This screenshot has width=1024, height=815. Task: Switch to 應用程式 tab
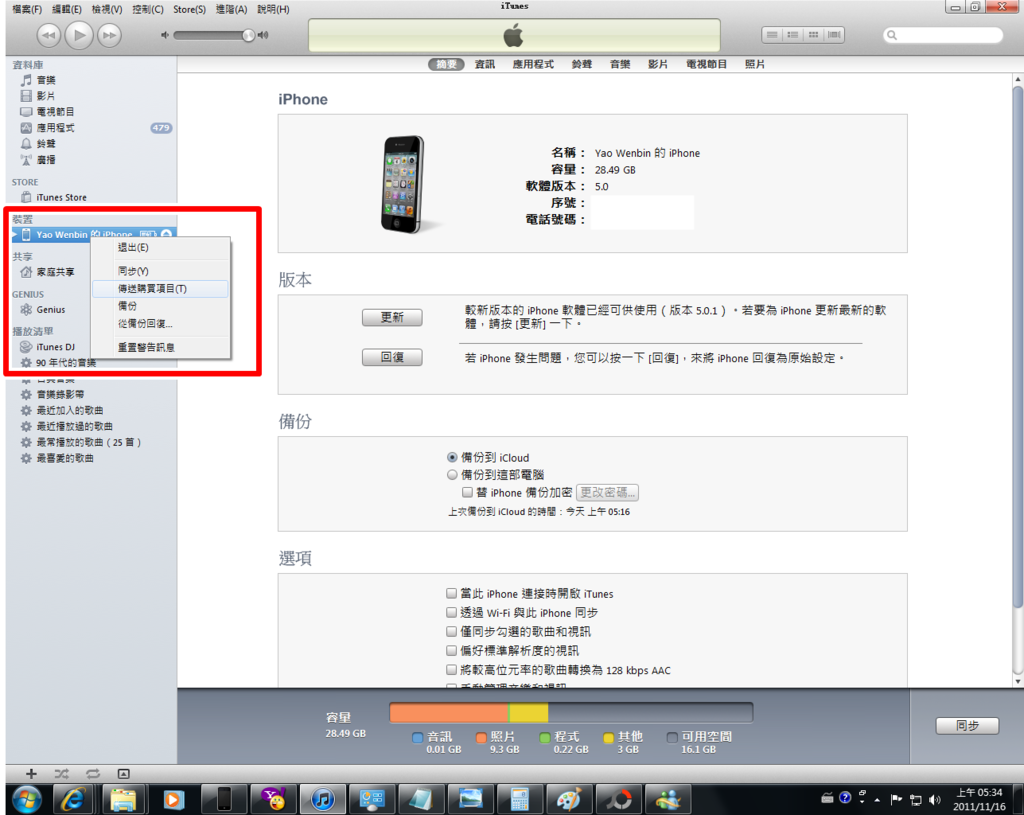(533, 64)
